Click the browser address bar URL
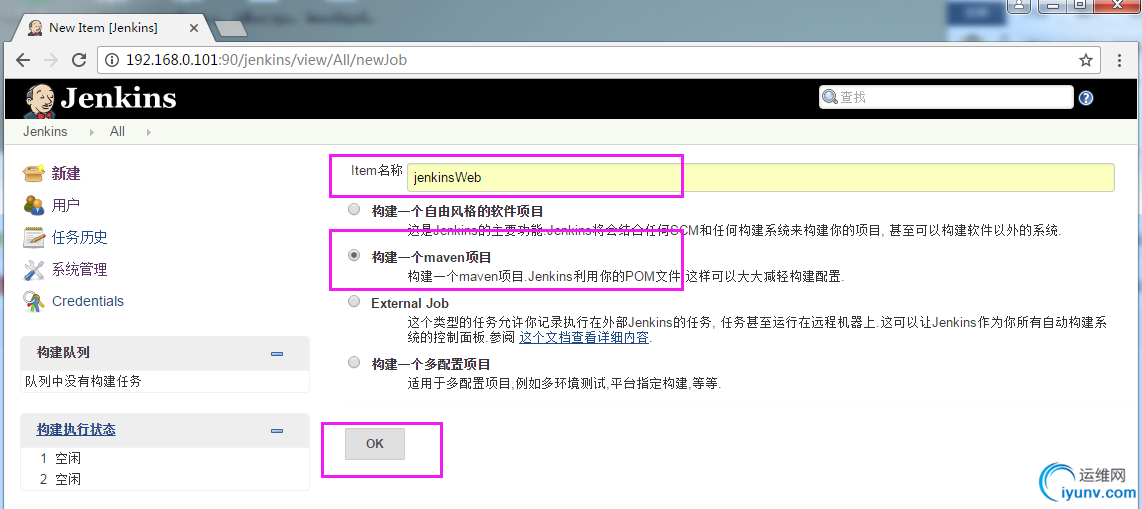Screen dimensions: 1142x509 coord(267,60)
